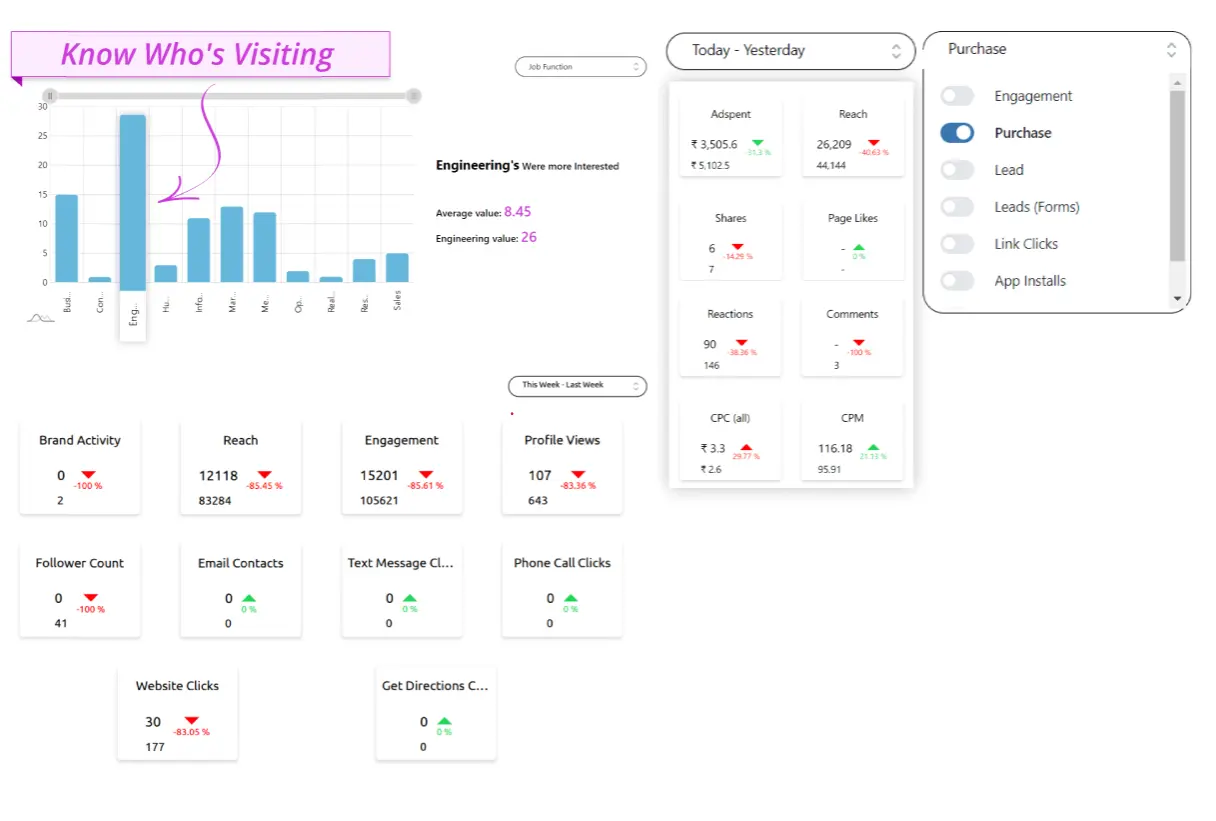Select the App Installs option in the list
Viewport: 1216px width, 821px height.
pyautogui.click(x=1030, y=281)
